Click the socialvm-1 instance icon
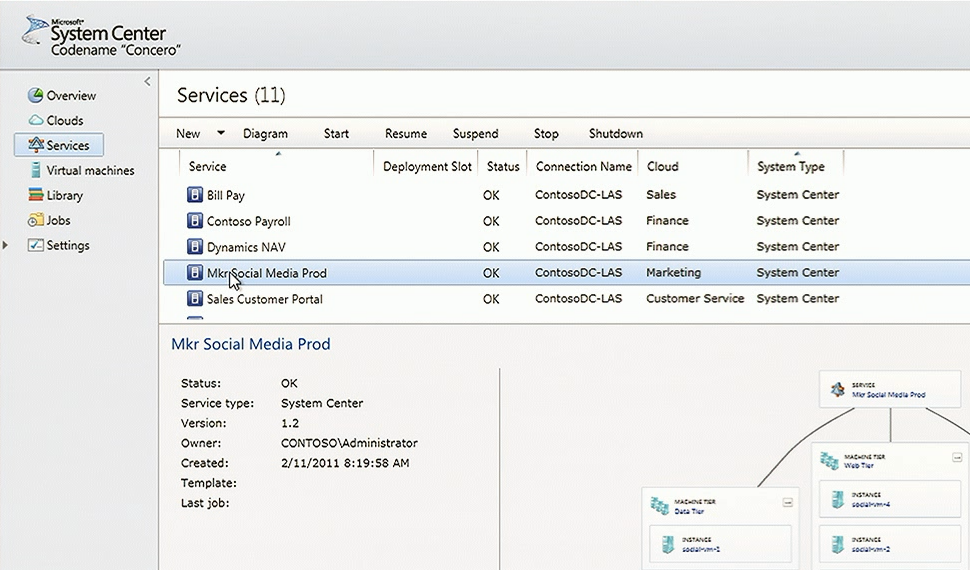The height and width of the screenshot is (570, 970). point(667,545)
